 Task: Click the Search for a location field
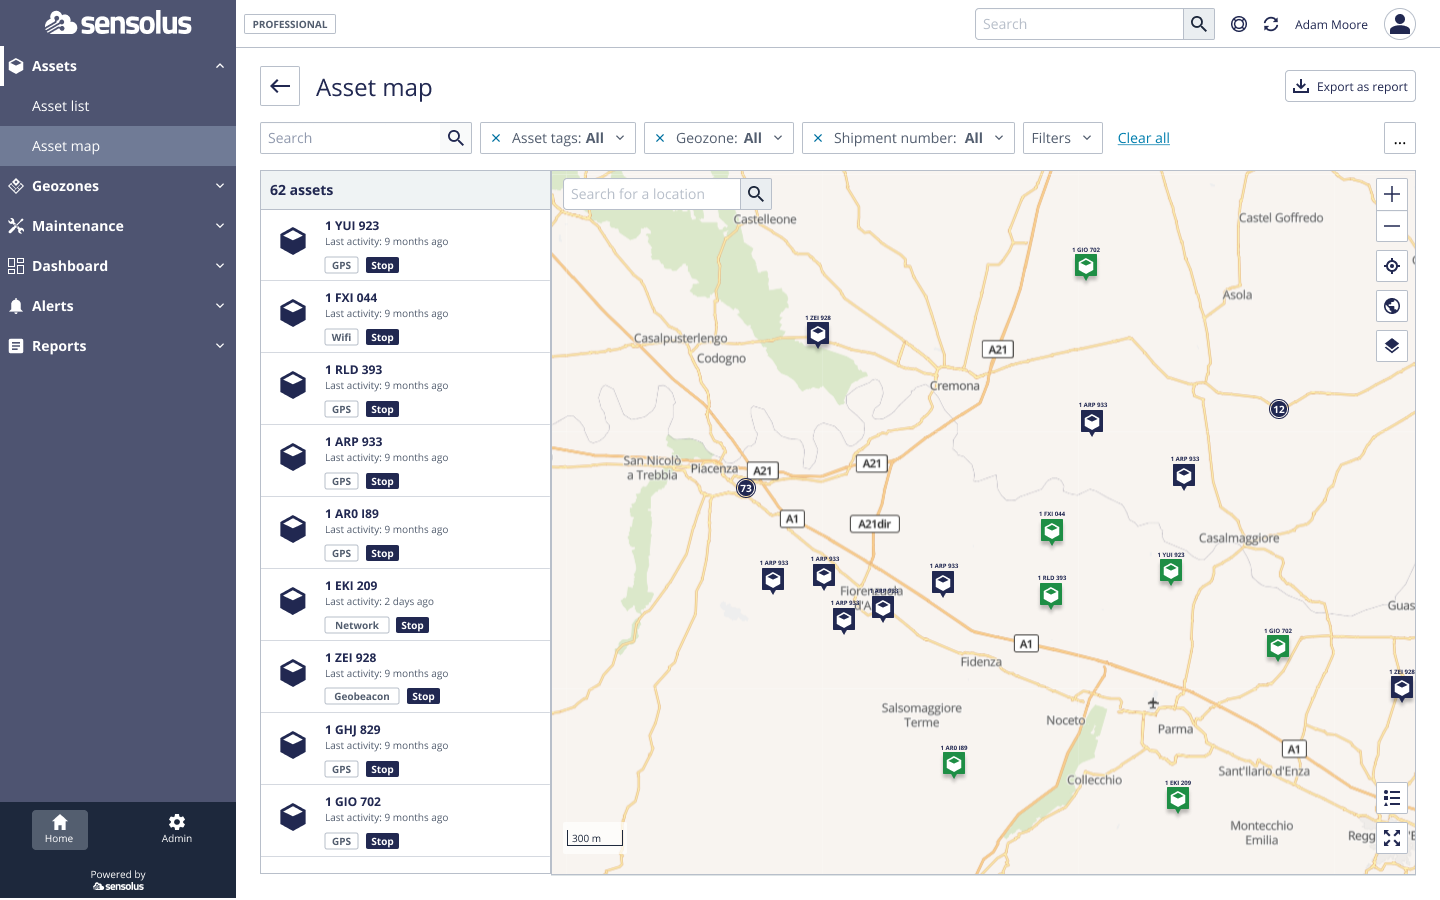pos(651,193)
